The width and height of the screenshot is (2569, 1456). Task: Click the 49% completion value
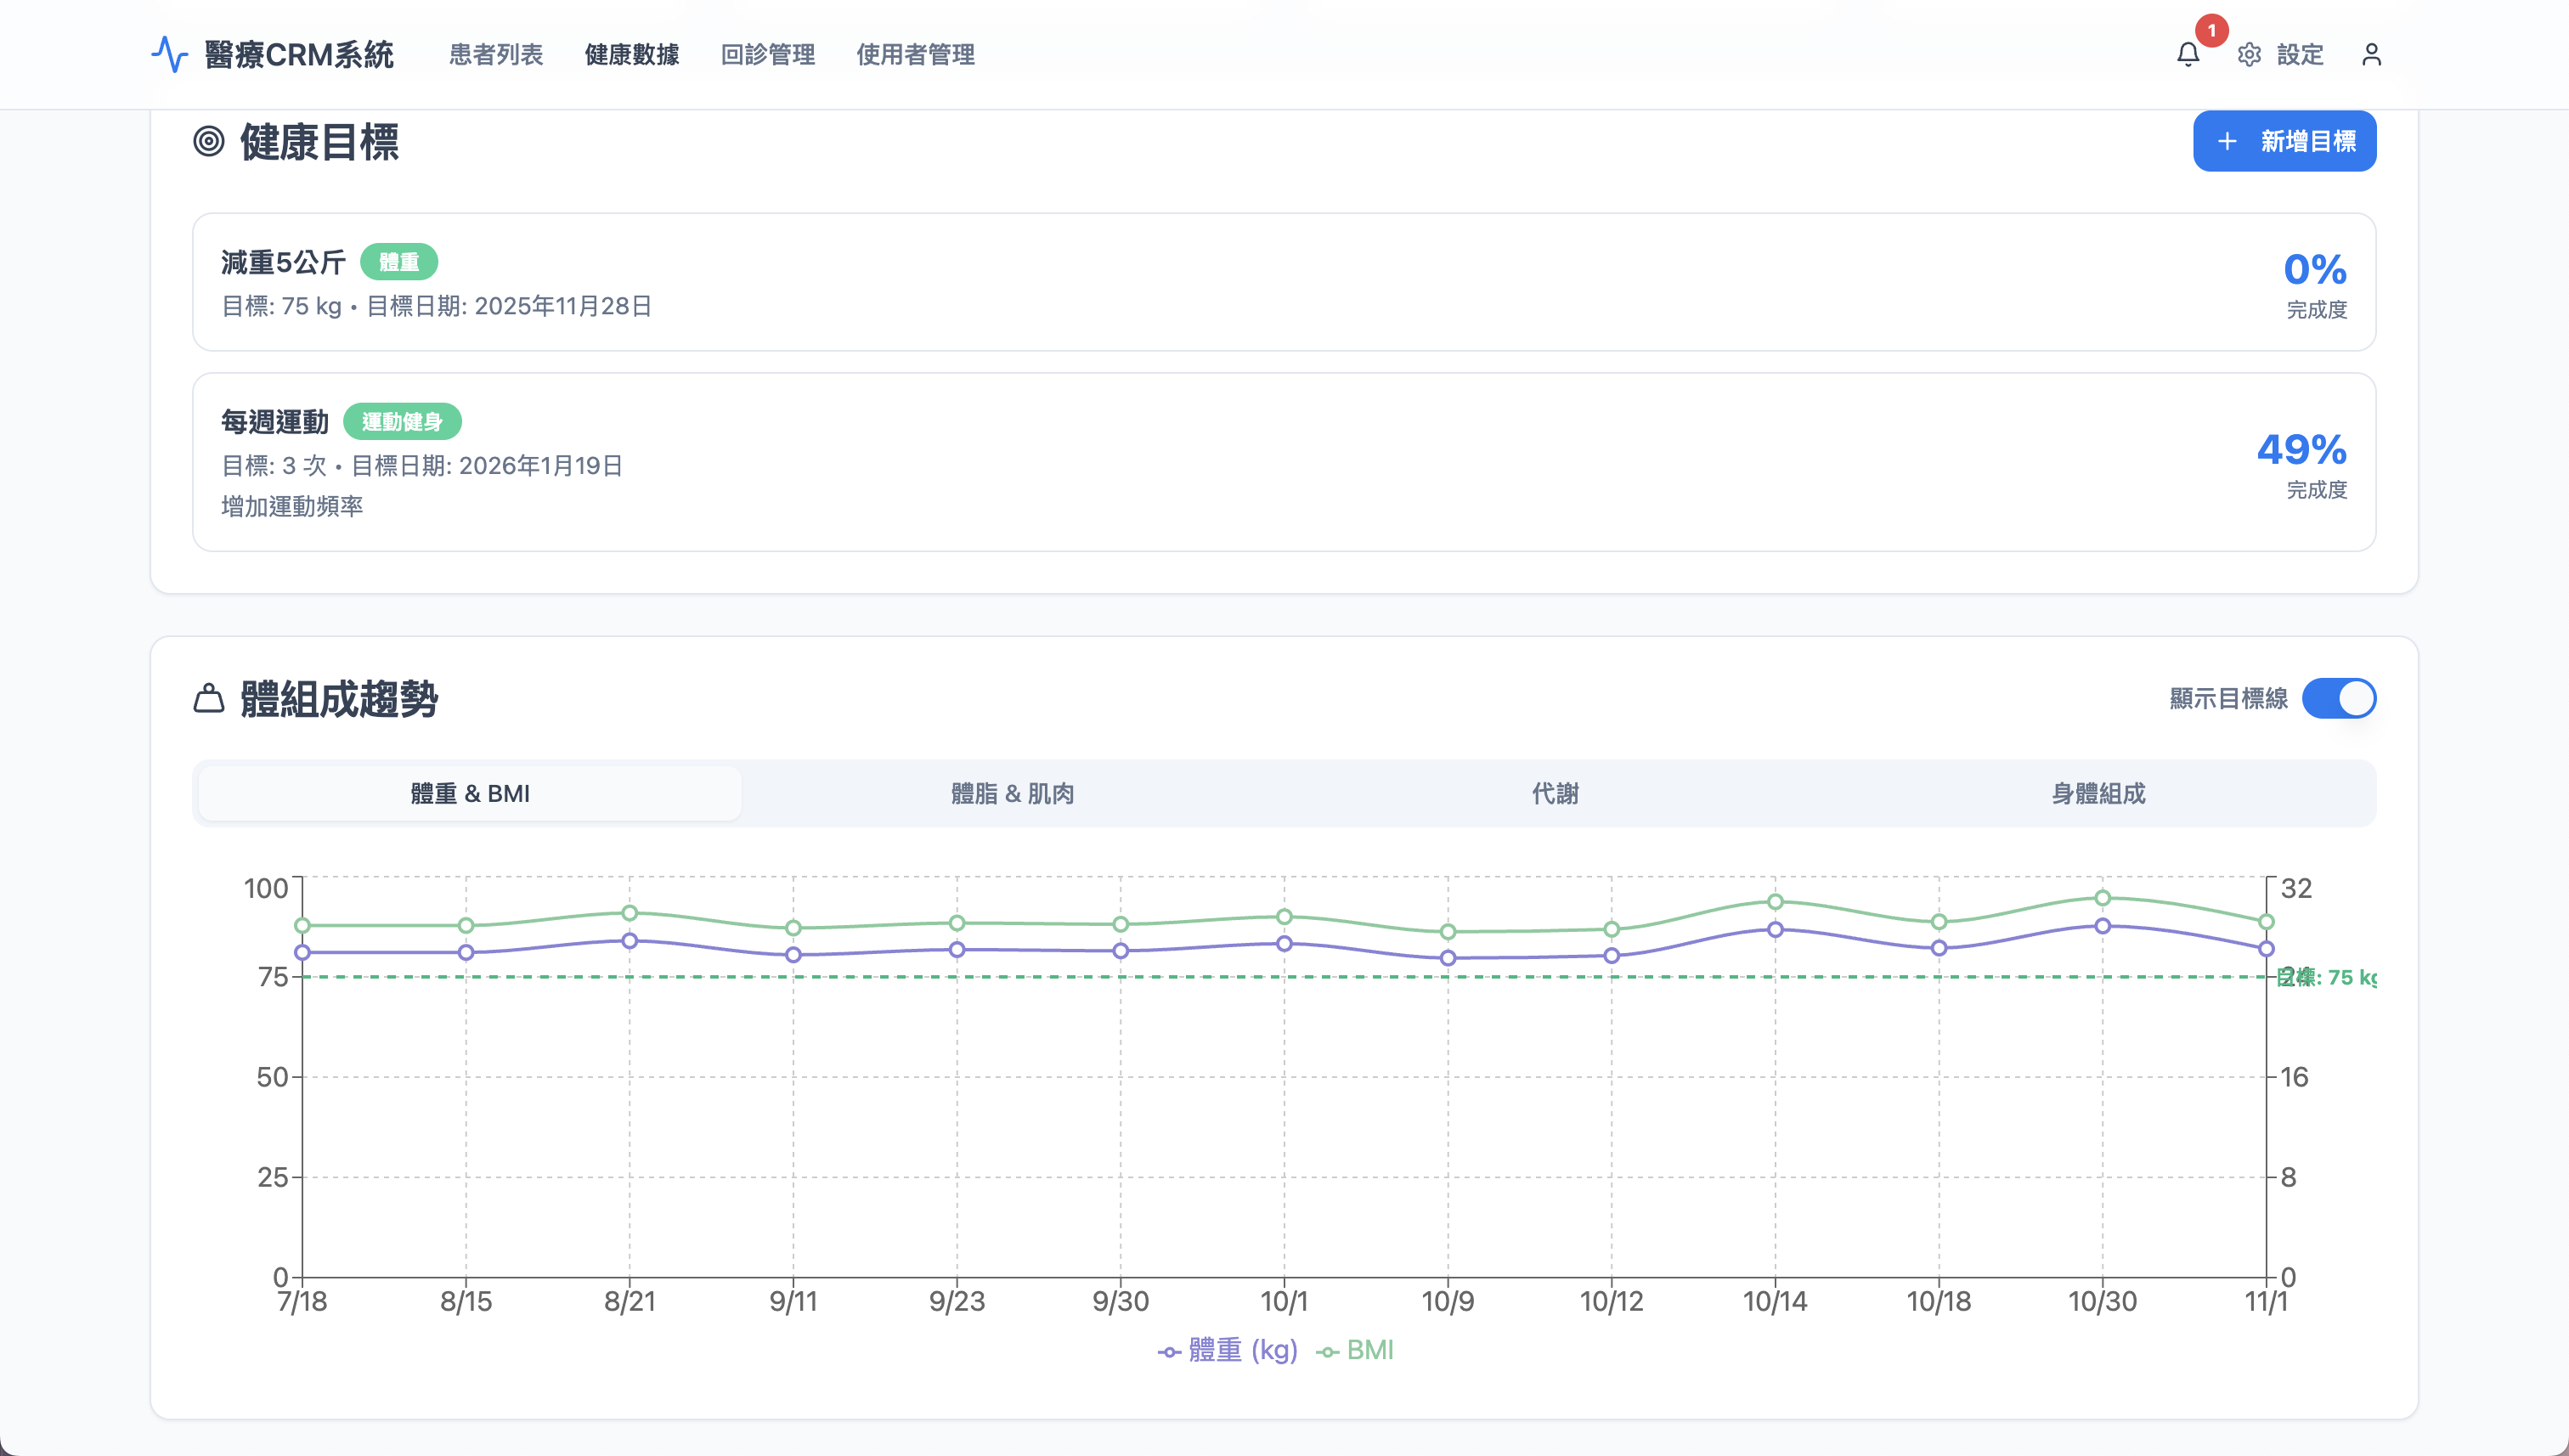pyautogui.click(x=2302, y=449)
